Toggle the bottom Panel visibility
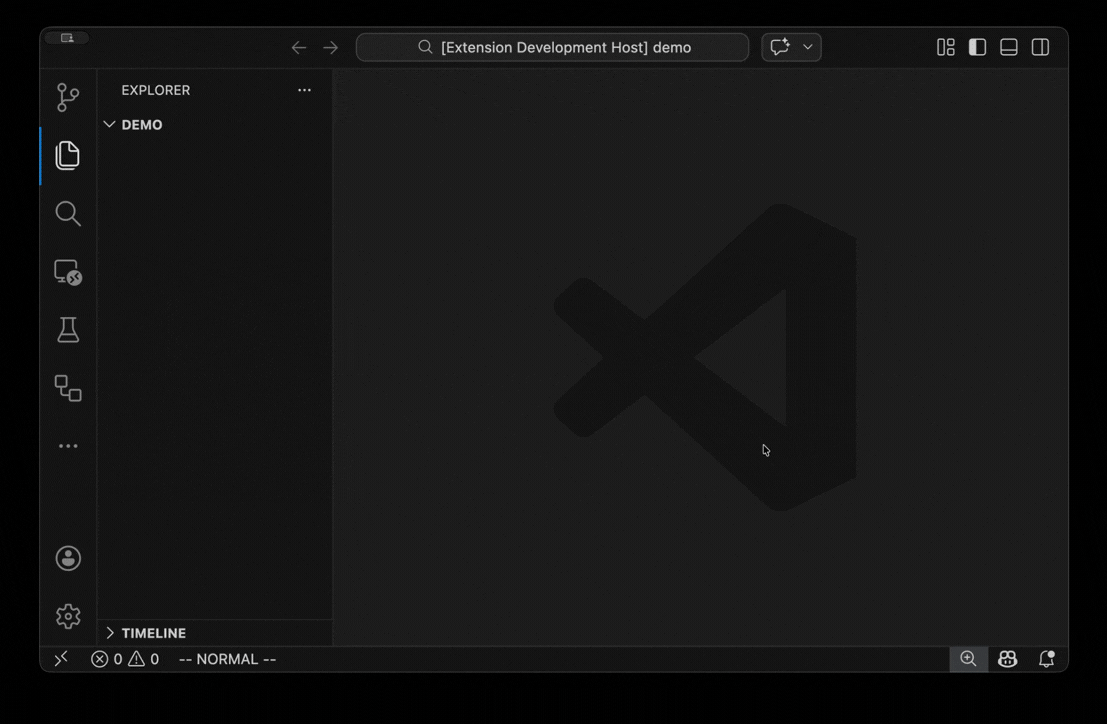1107x724 pixels. point(1008,46)
